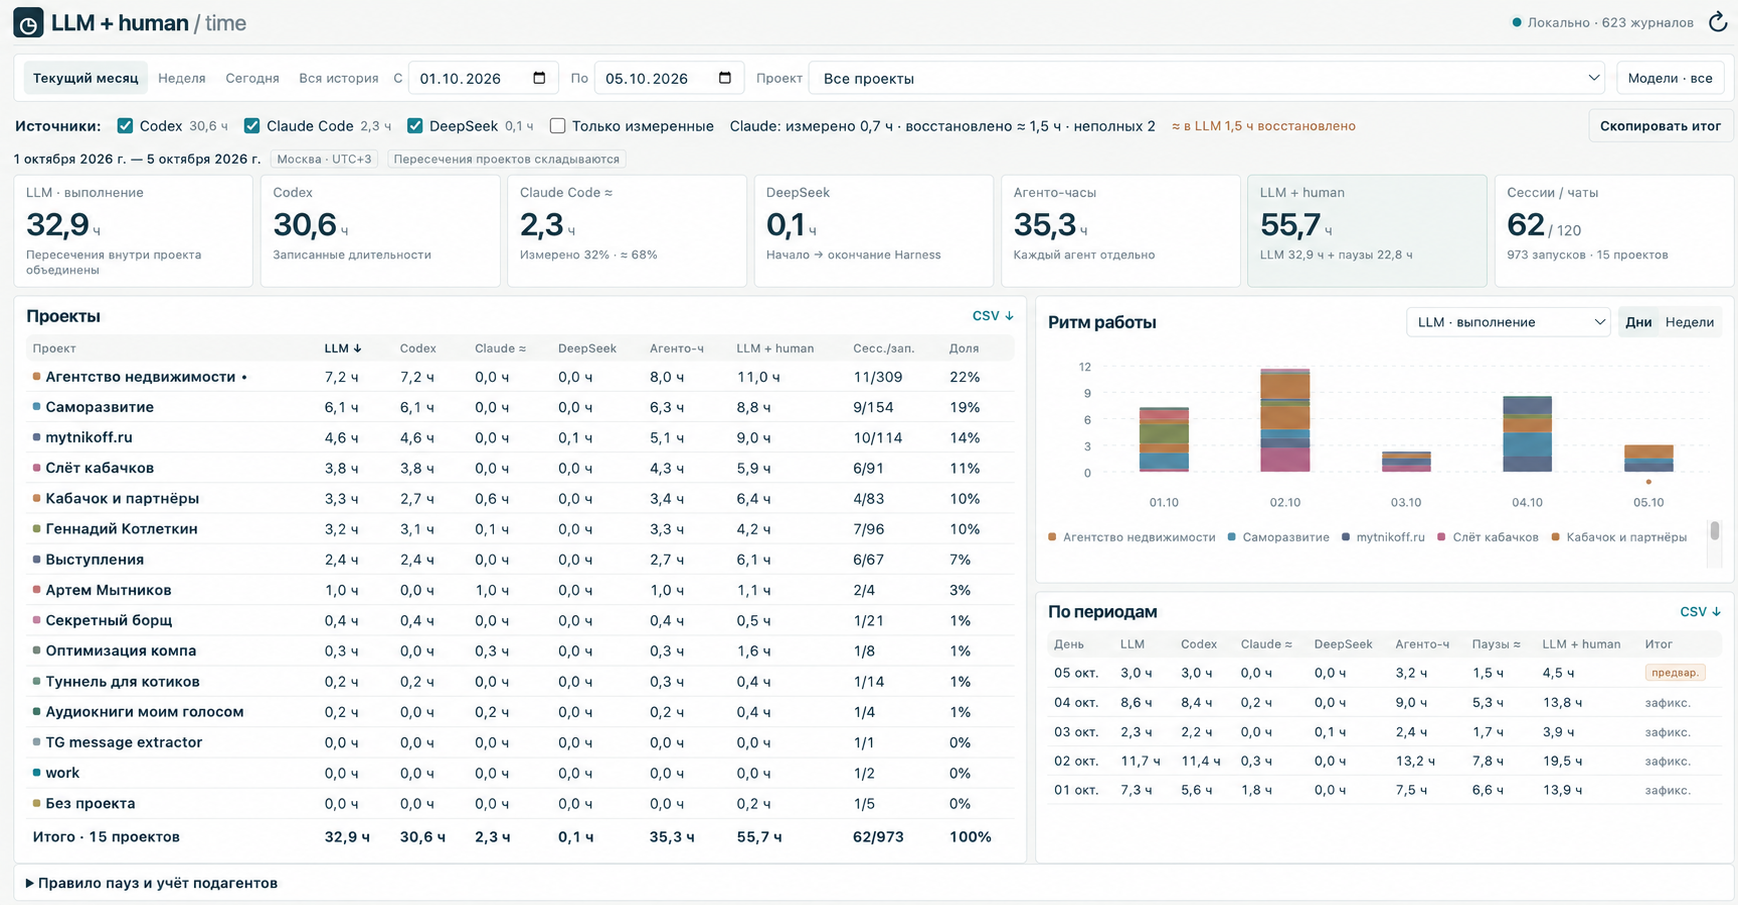Click the mytnikoff.ru project row

[x=519, y=437]
